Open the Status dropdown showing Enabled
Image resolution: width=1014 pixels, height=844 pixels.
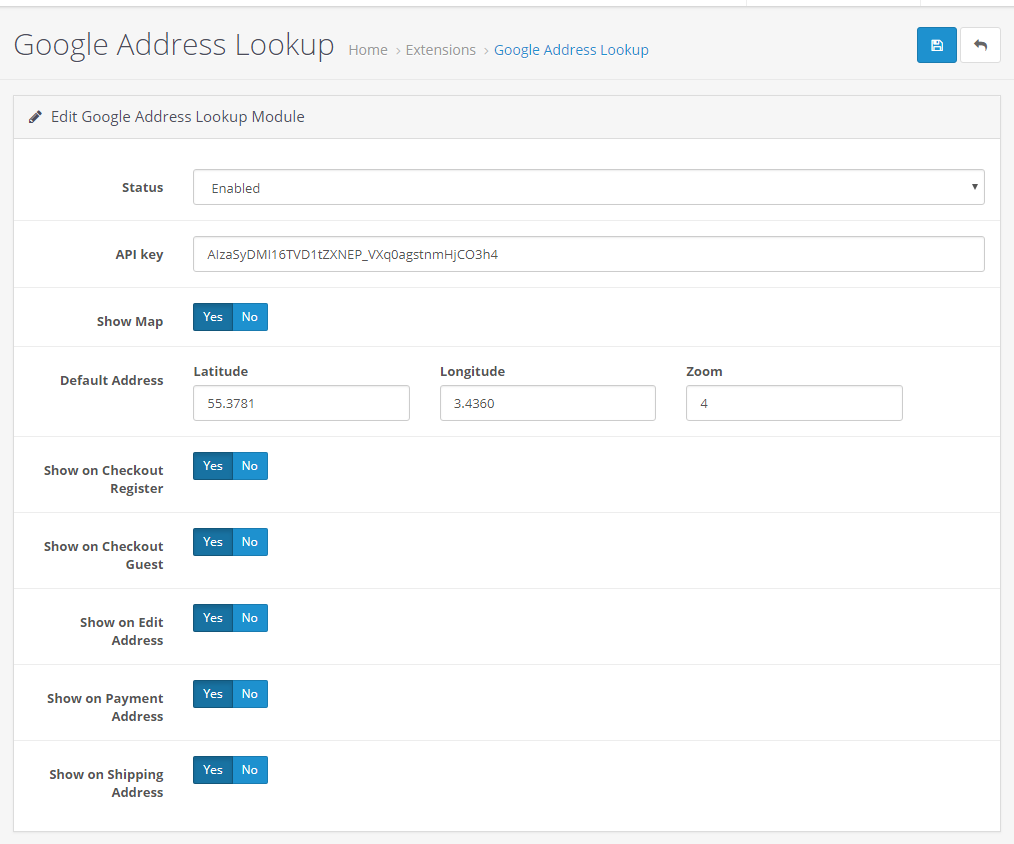[x=588, y=188]
